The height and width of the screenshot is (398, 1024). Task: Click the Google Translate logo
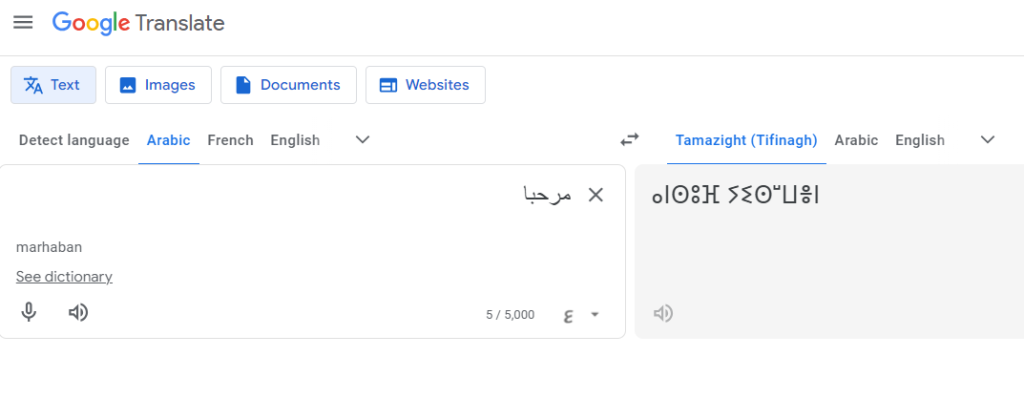(138, 24)
